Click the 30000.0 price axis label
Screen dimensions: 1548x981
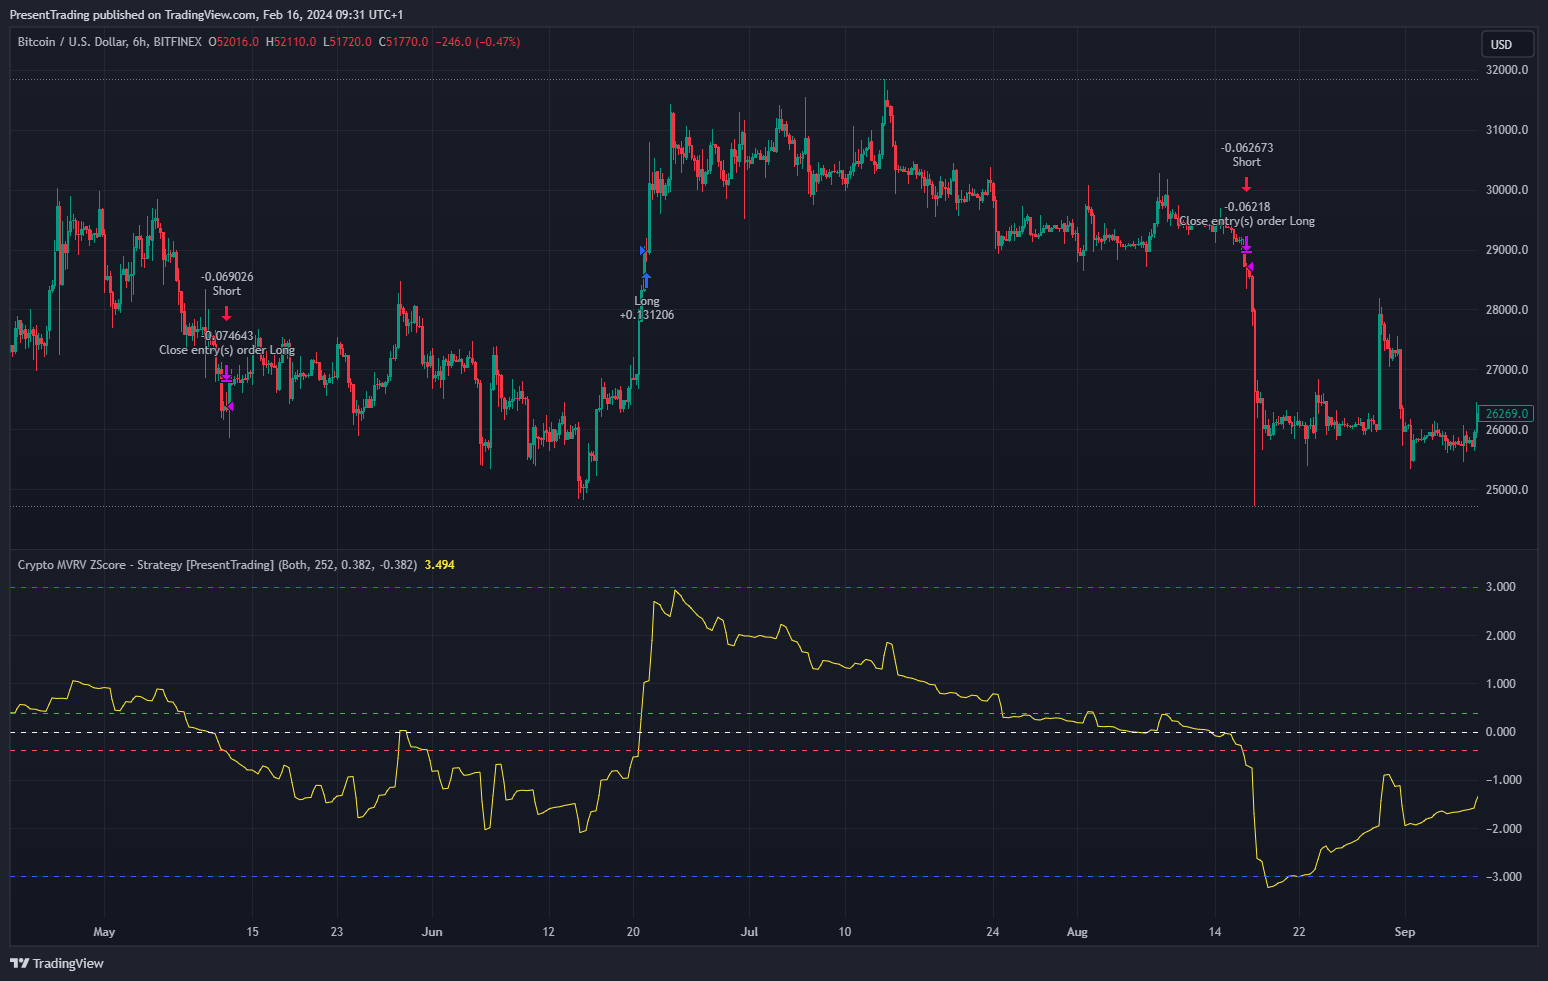1507,190
